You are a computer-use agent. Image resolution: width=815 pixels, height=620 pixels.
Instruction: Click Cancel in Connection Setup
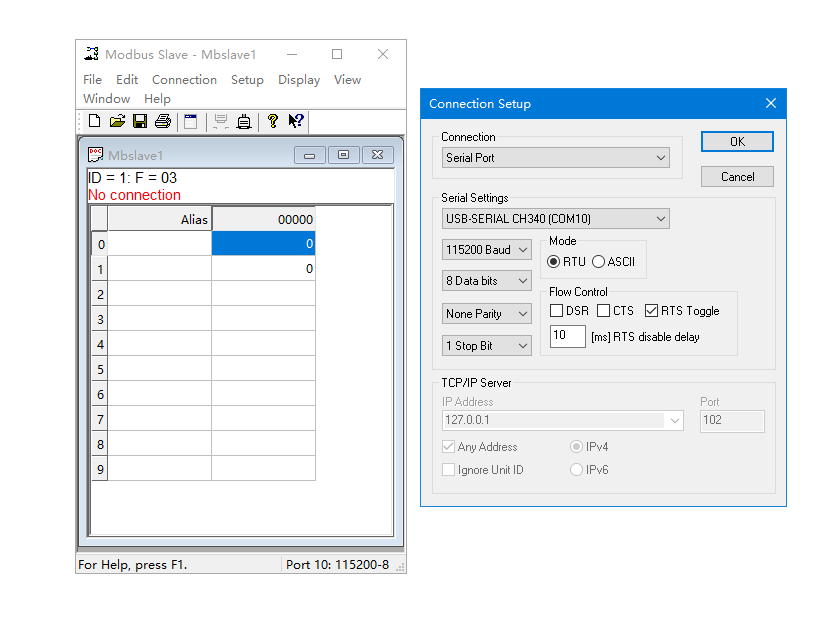coord(737,177)
